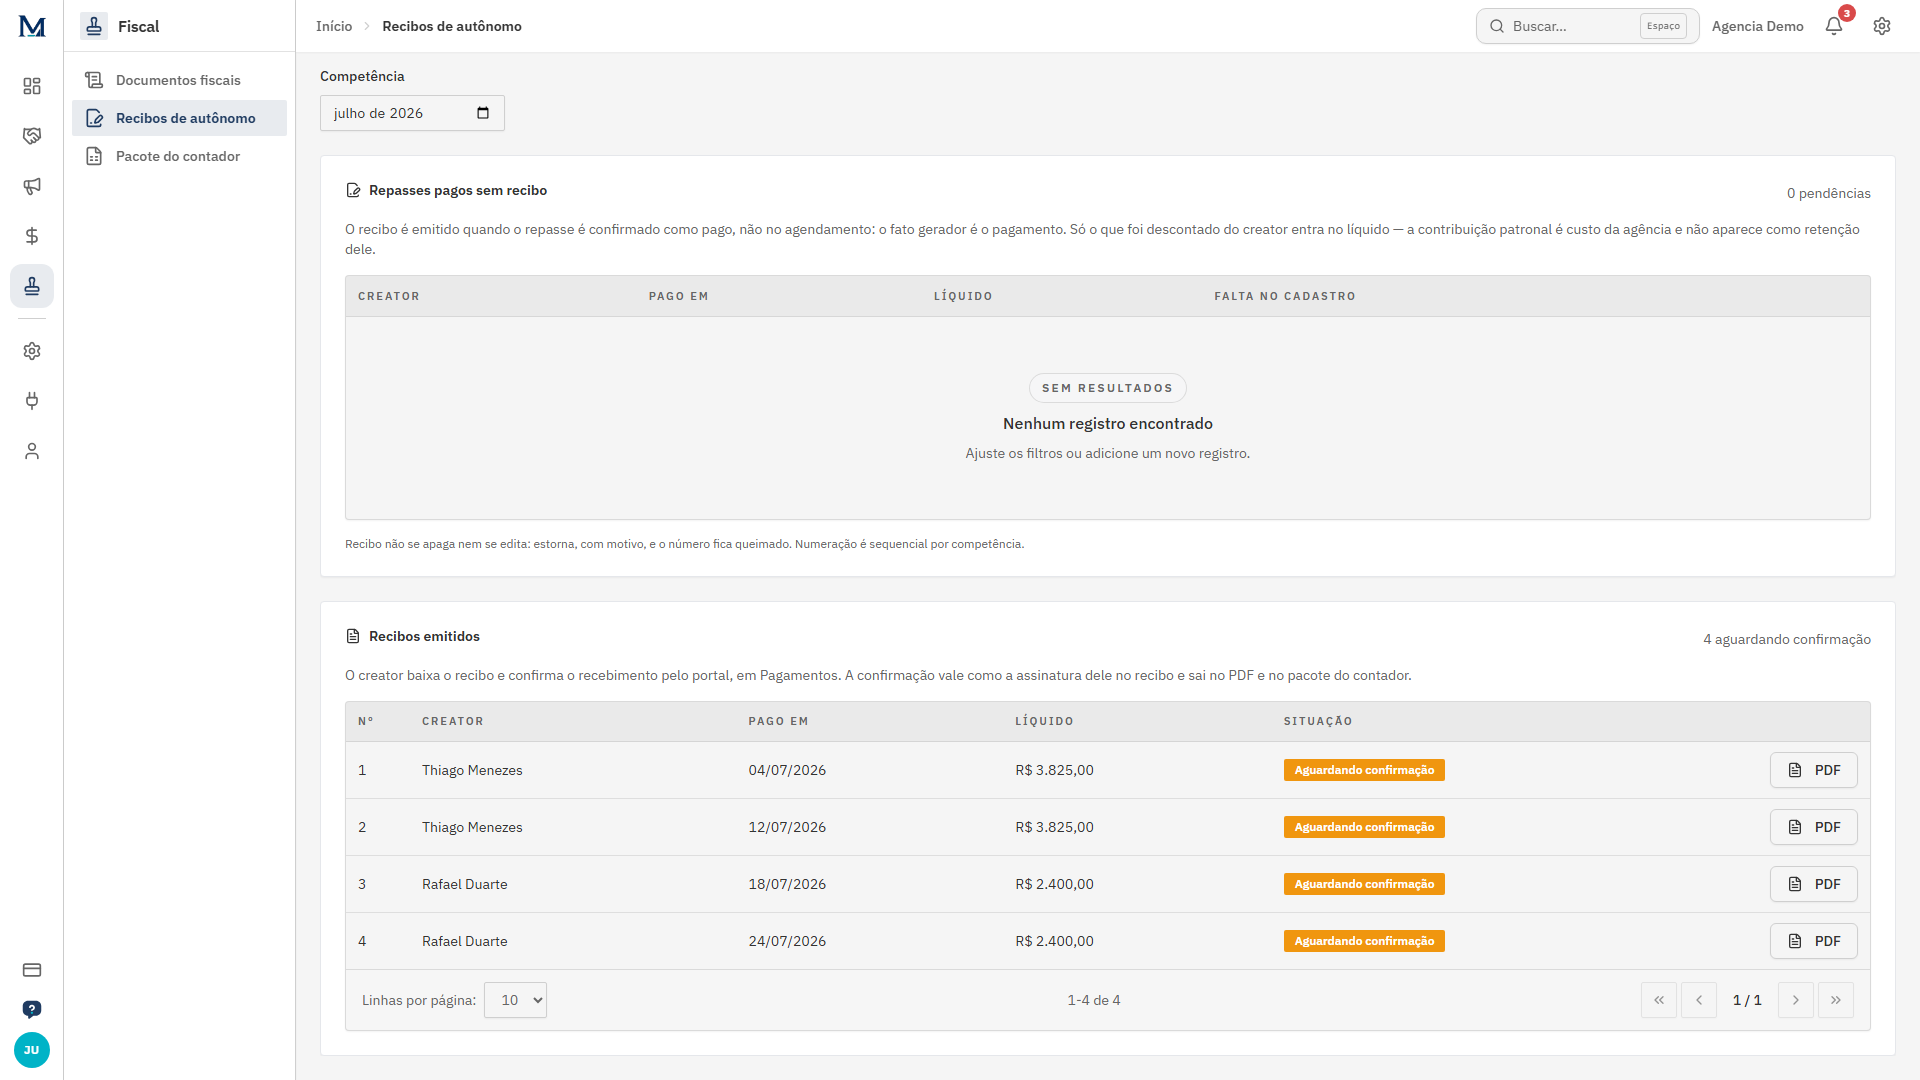This screenshot has height=1080, width=1920.
Task: Click the Recibos emitidos section title
Action: 424,636
